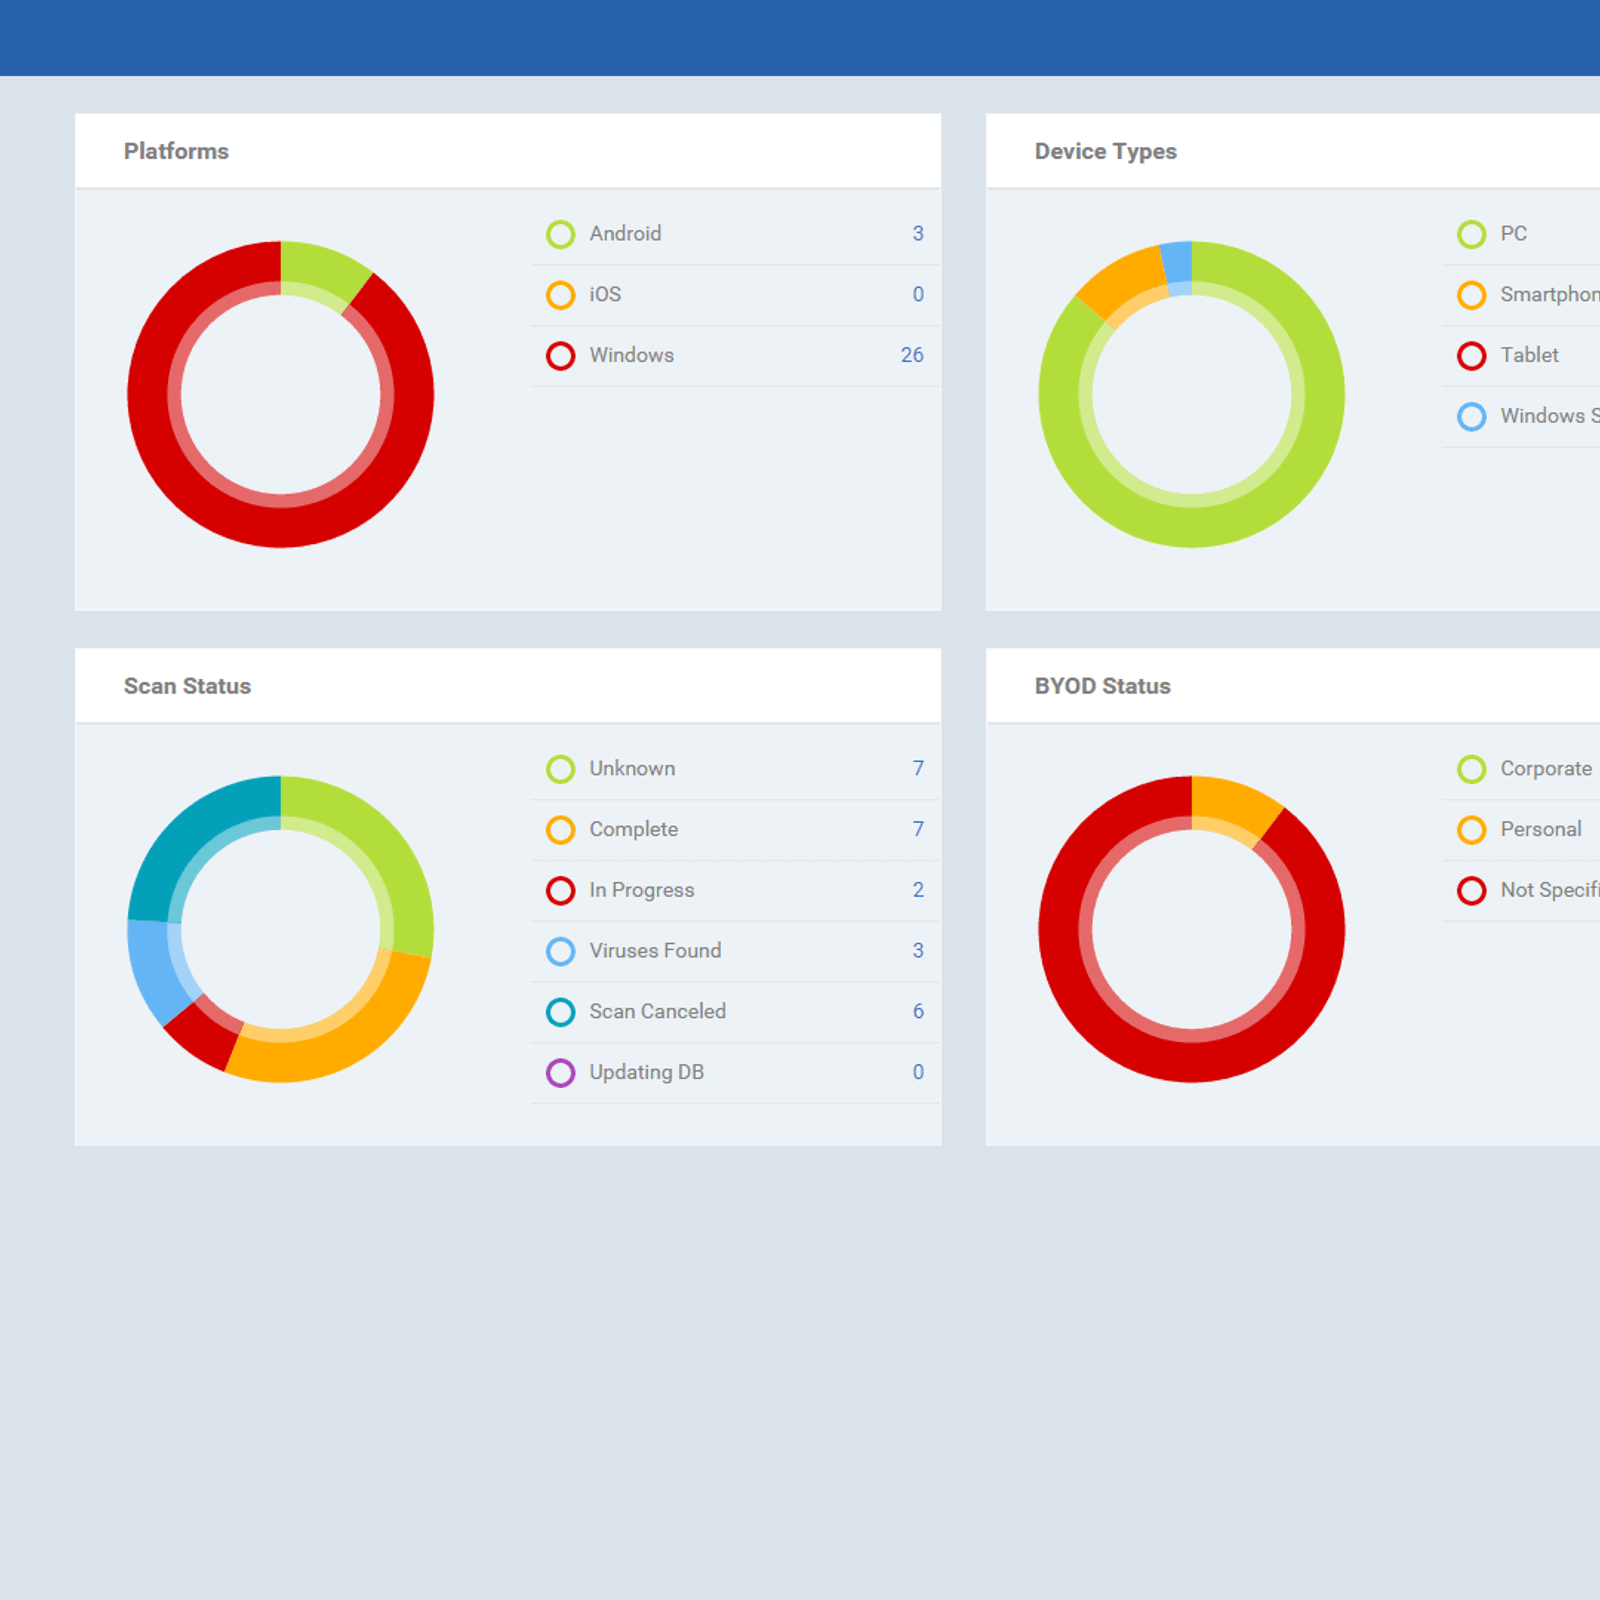Click the Platforms panel title
This screenshot has height=1600, width=1600.
pyautogui.click(x=176, y=151)
